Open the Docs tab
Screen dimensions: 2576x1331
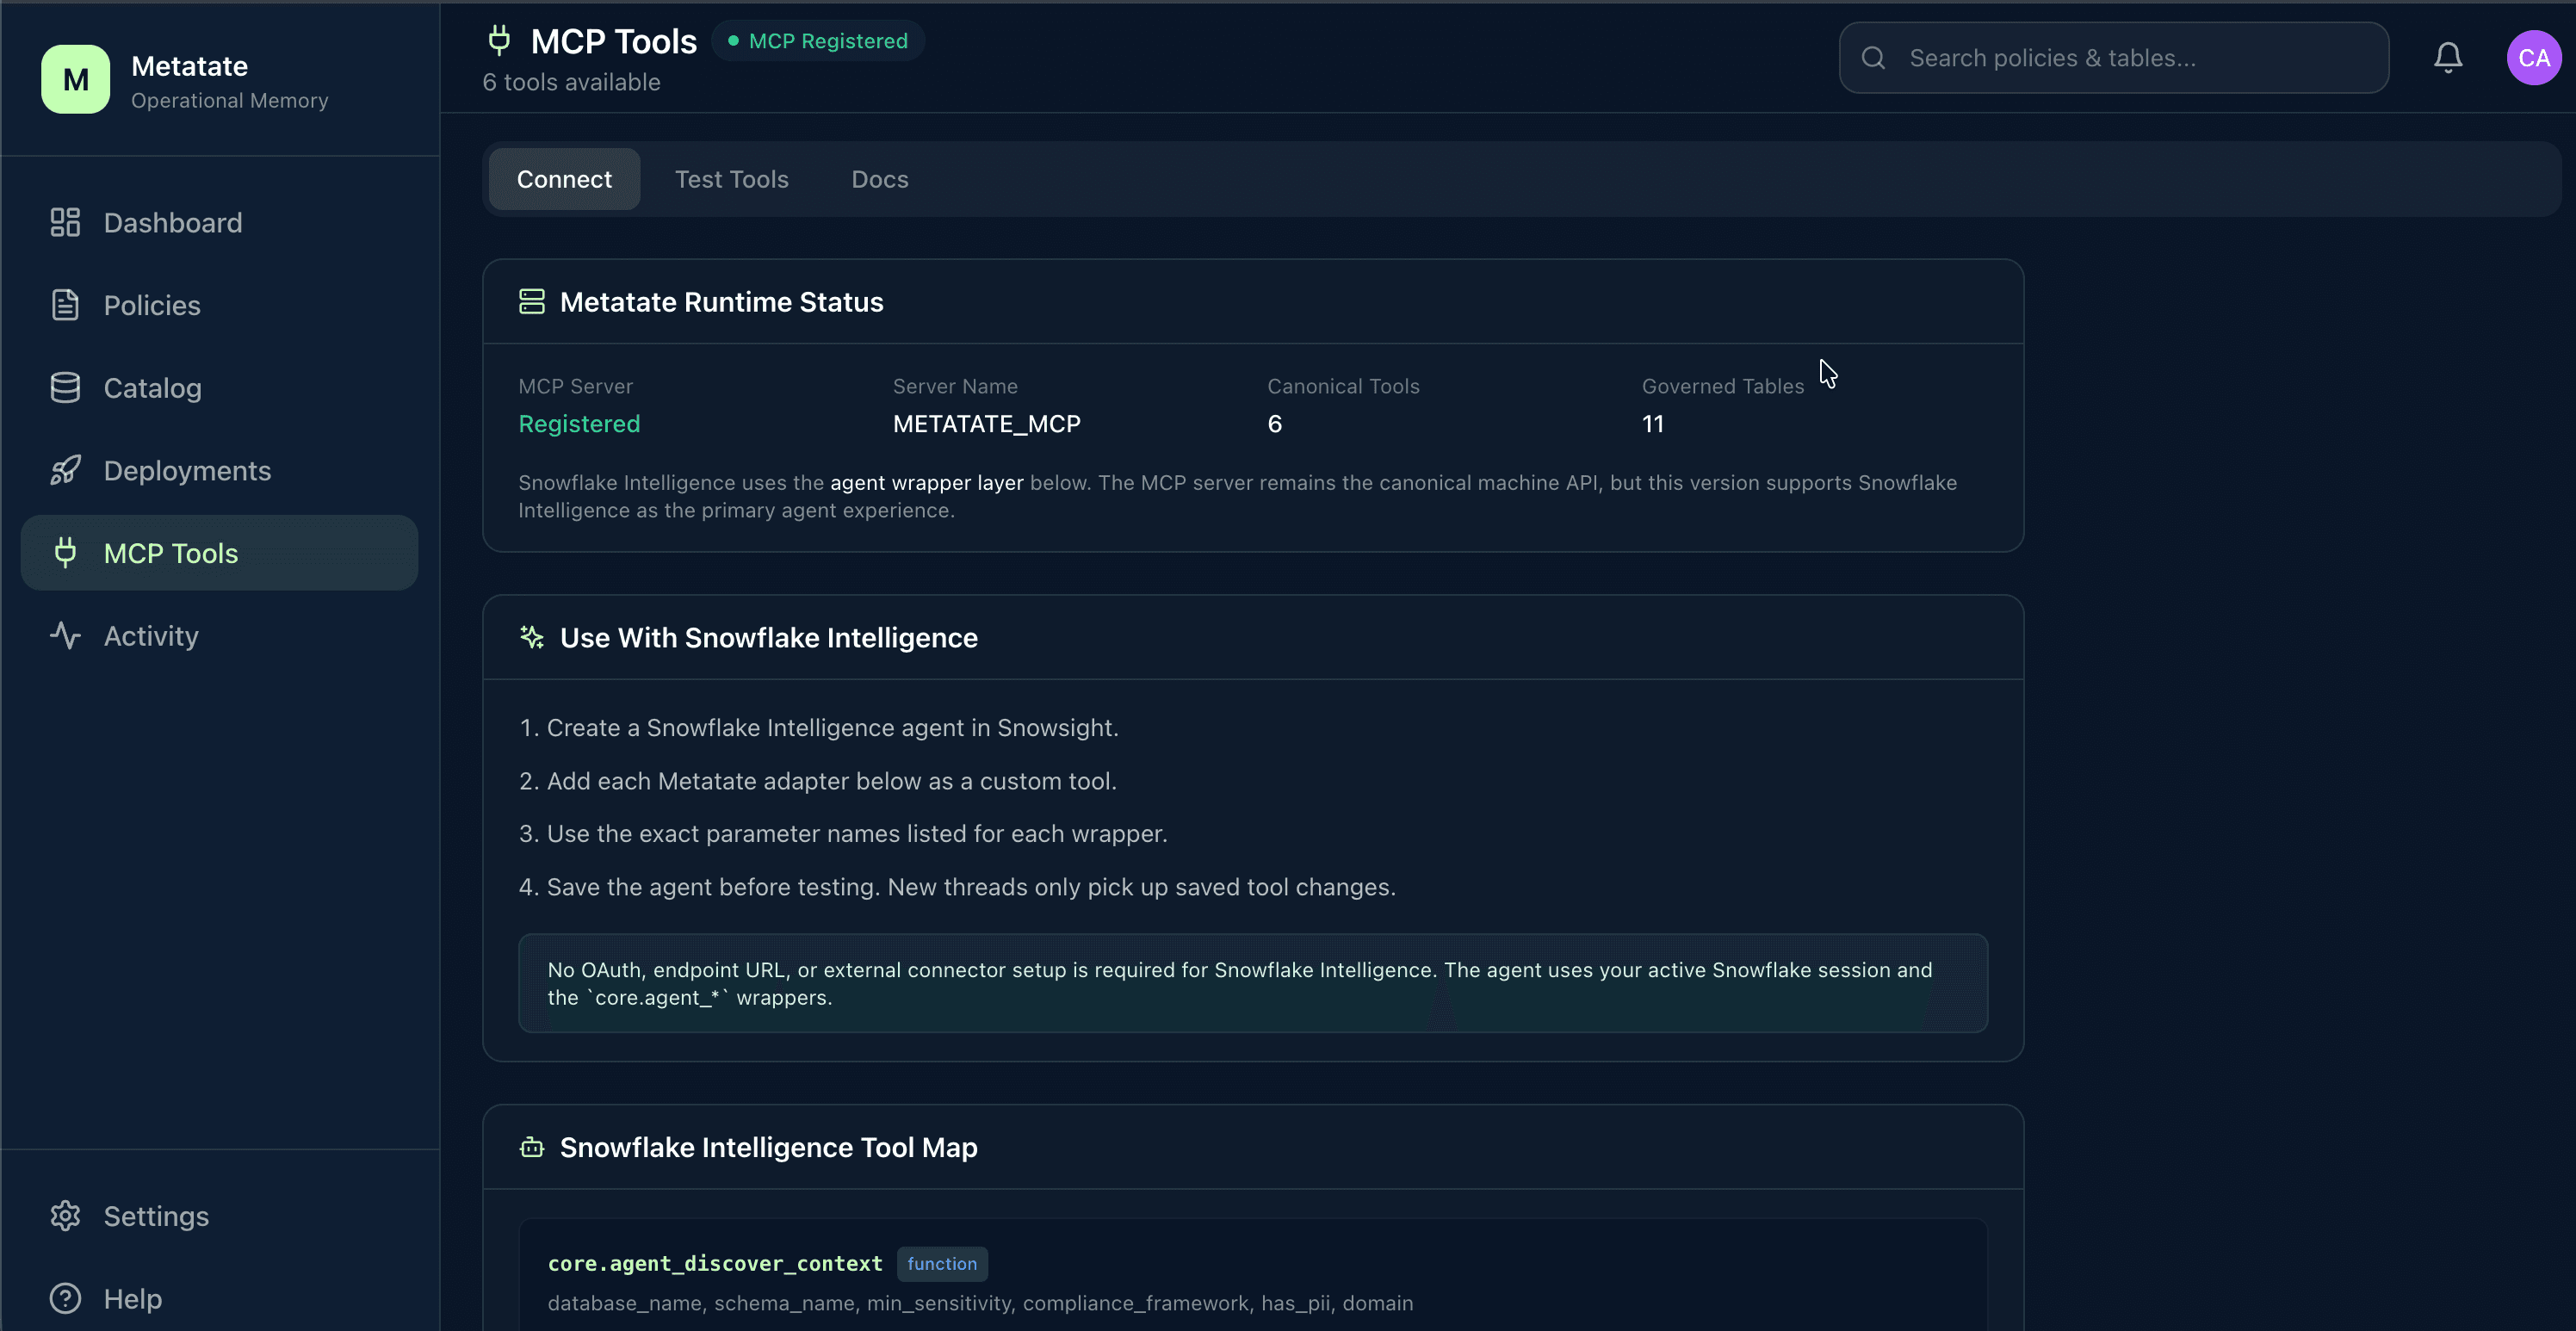[x=879, y=179]
